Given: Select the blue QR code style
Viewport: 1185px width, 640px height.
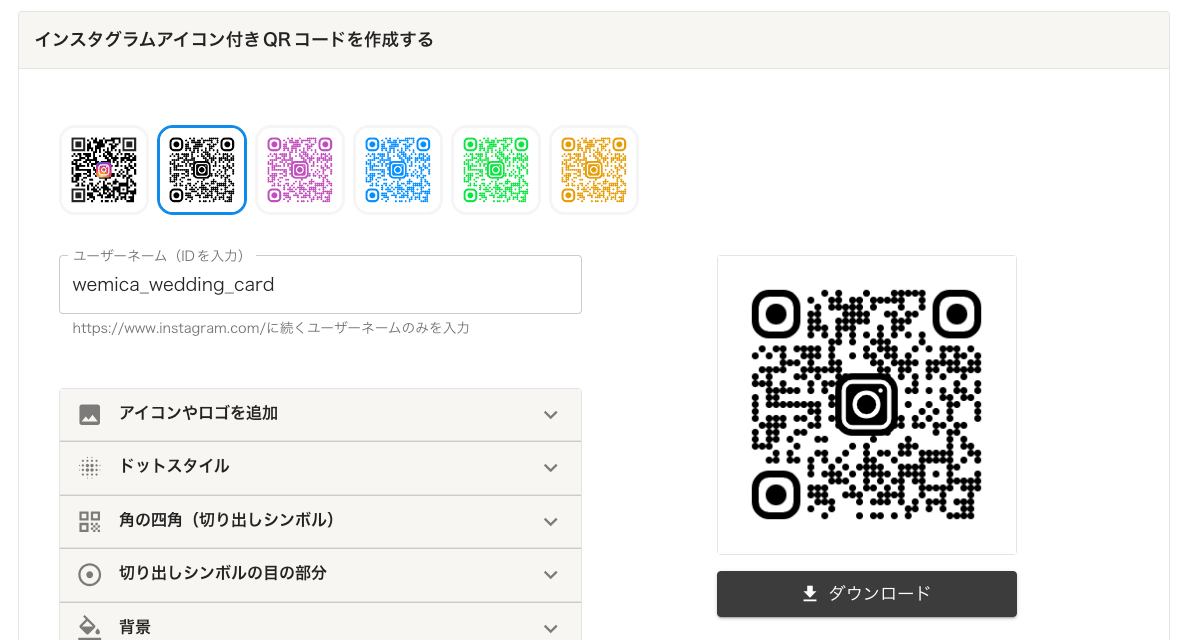Looking at the screenshot, I should 397,169.
